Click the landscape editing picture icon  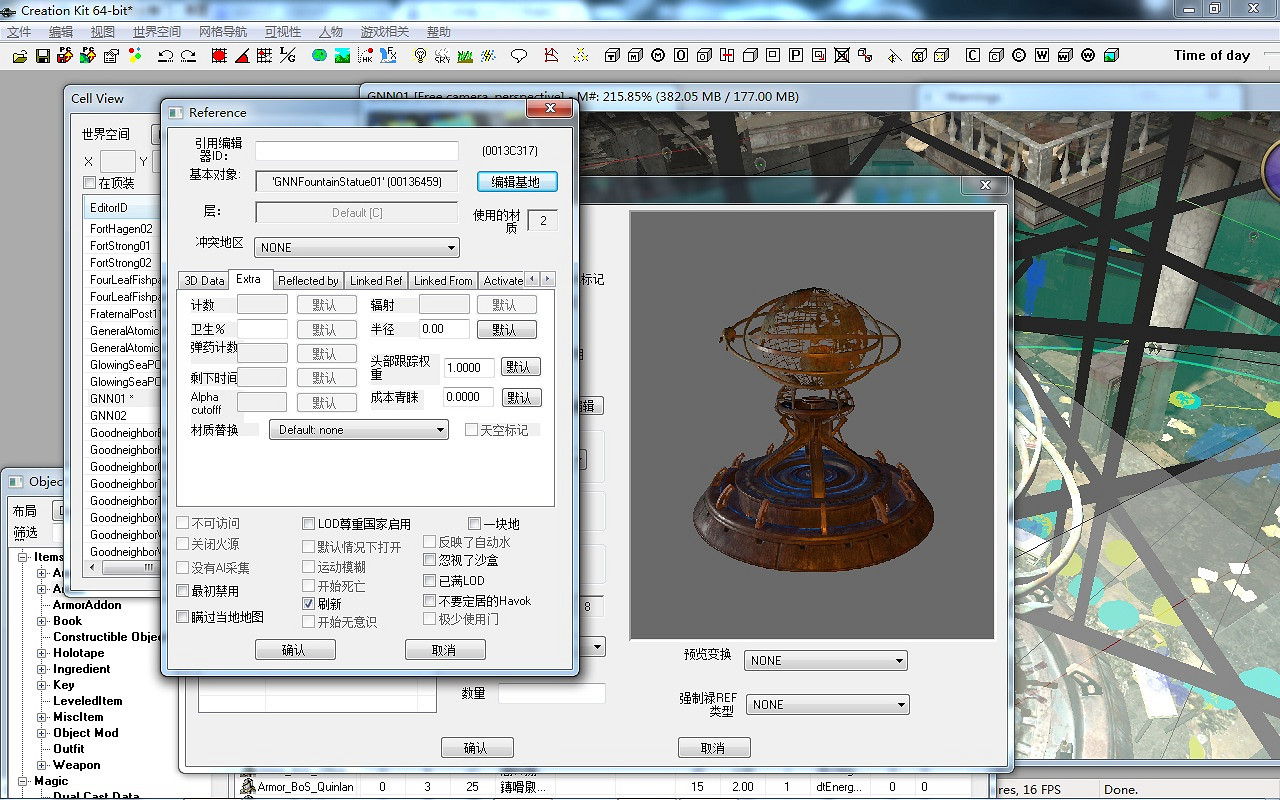(342, 56)
